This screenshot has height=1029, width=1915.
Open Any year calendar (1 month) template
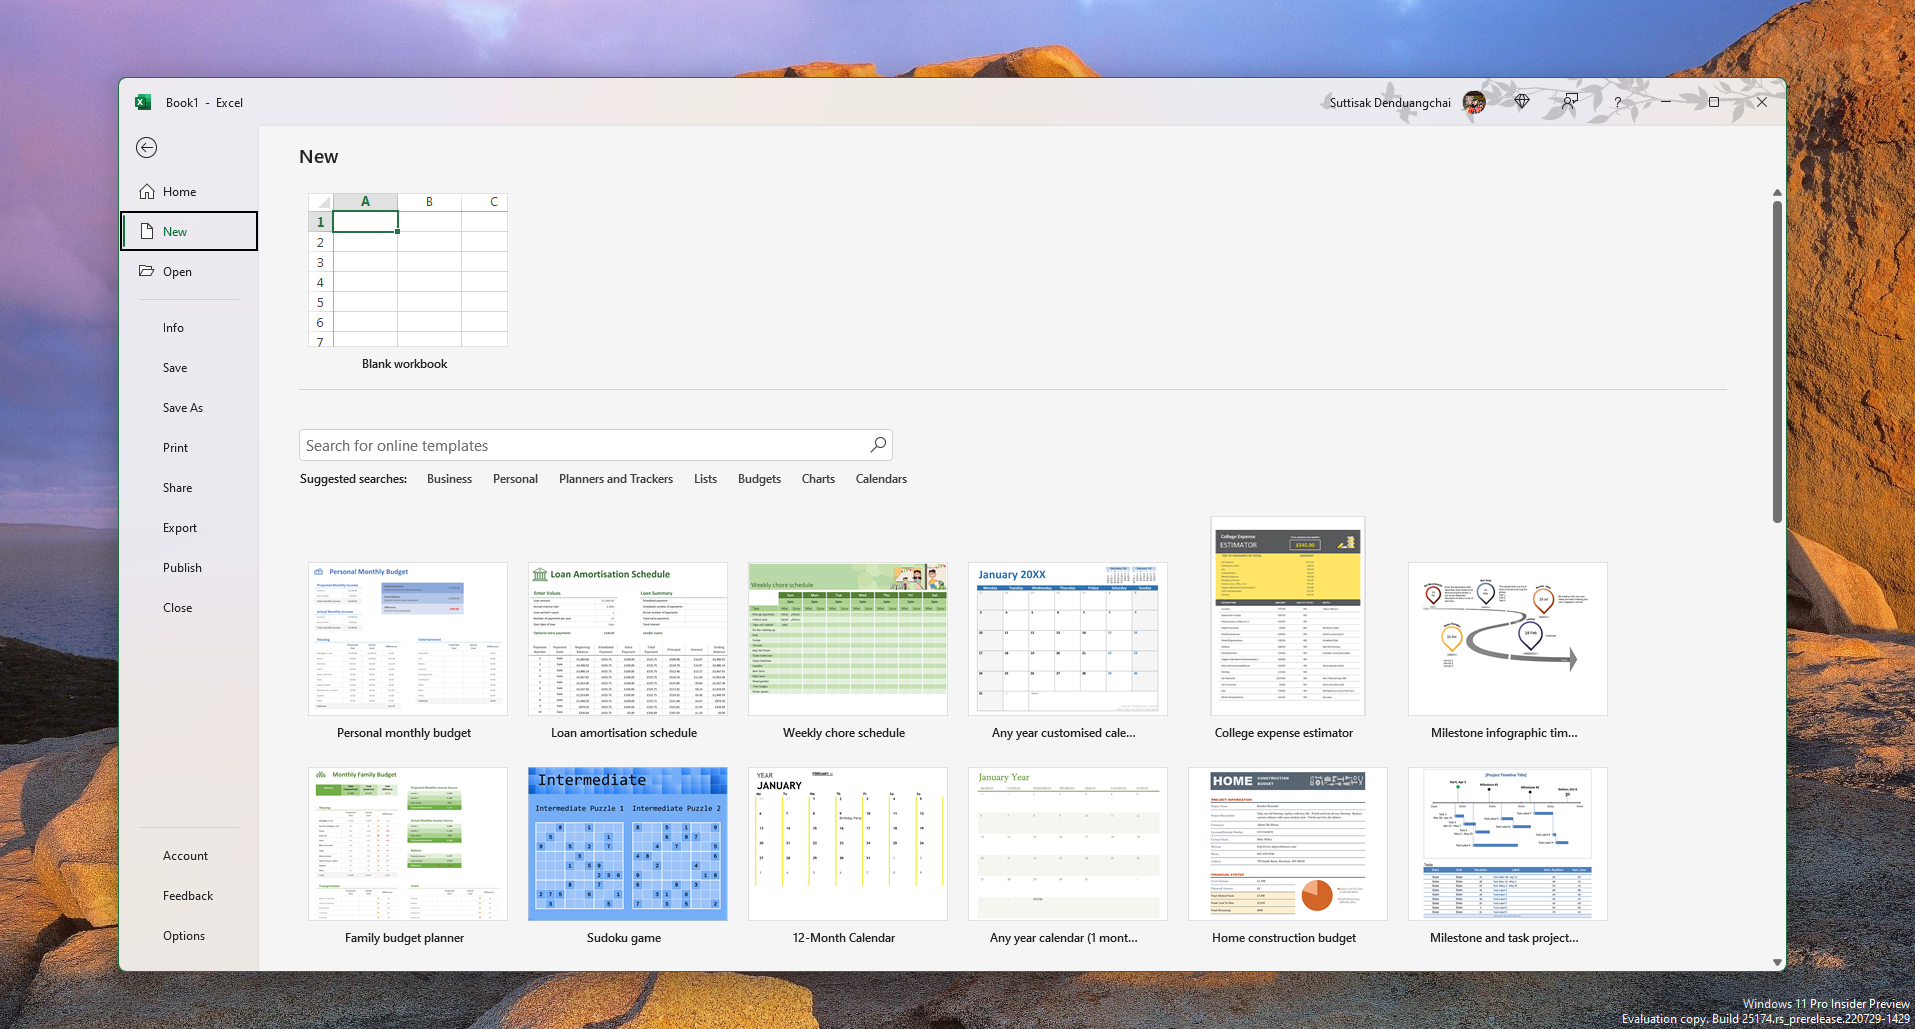coord(1068,844)
